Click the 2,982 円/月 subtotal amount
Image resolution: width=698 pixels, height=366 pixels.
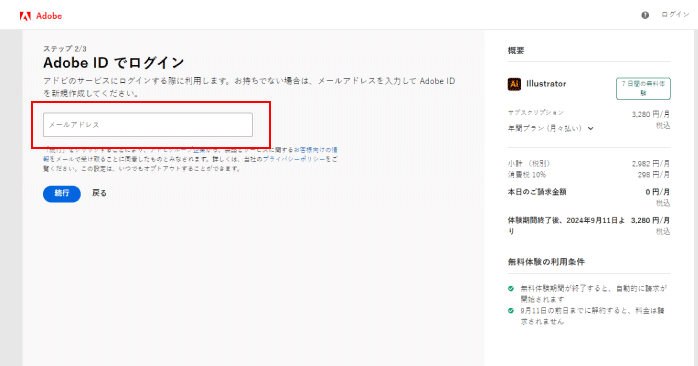[x=650, y=163]
